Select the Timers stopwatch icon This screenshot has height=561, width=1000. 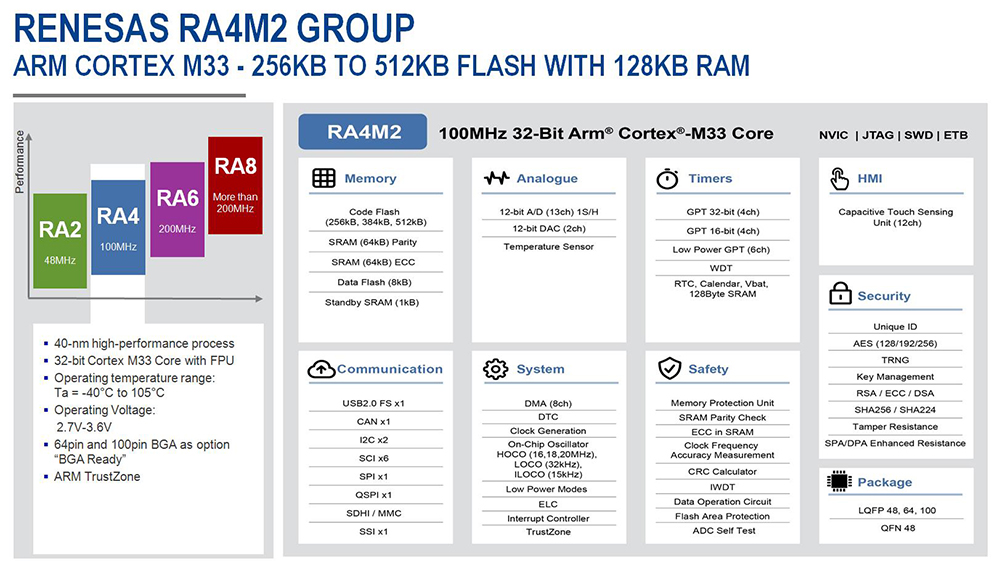pyautogui.click(x=667, y=178)
